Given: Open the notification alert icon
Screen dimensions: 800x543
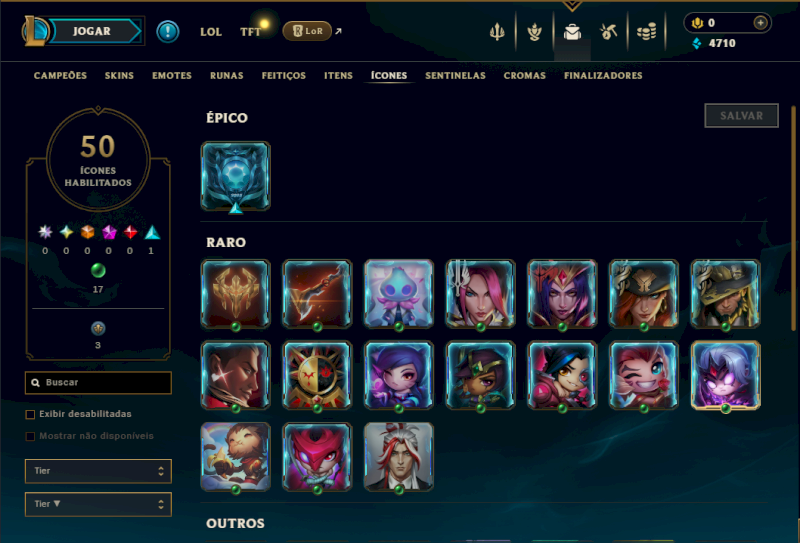Looking at the screenshot, I should point(167,32).
